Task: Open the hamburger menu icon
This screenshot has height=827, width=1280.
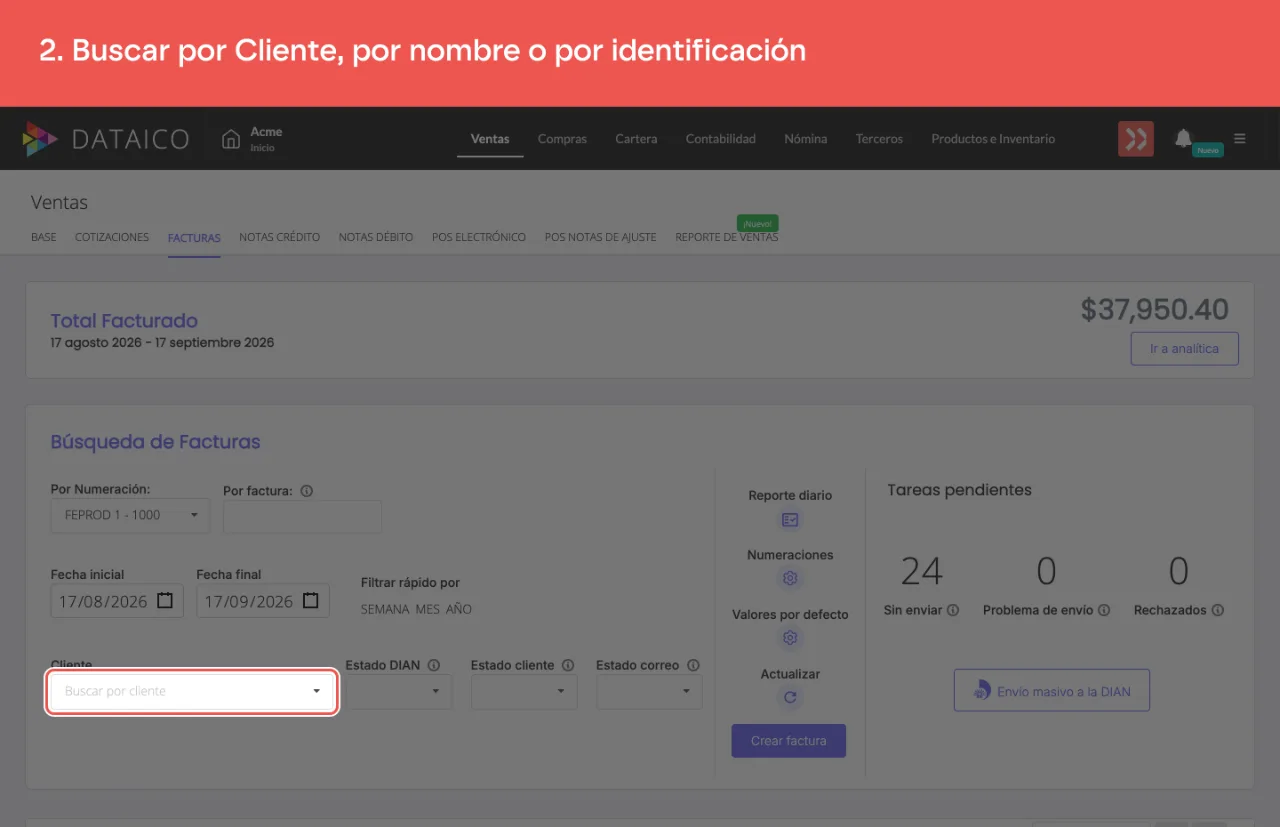Action: point(1240,139)
